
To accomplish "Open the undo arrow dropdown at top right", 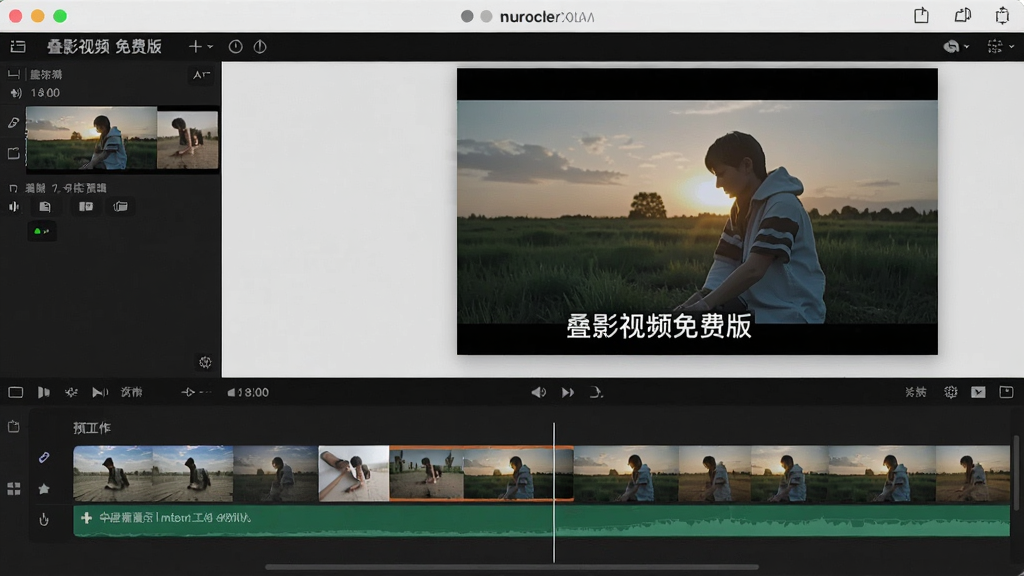I will pos(956,46).
